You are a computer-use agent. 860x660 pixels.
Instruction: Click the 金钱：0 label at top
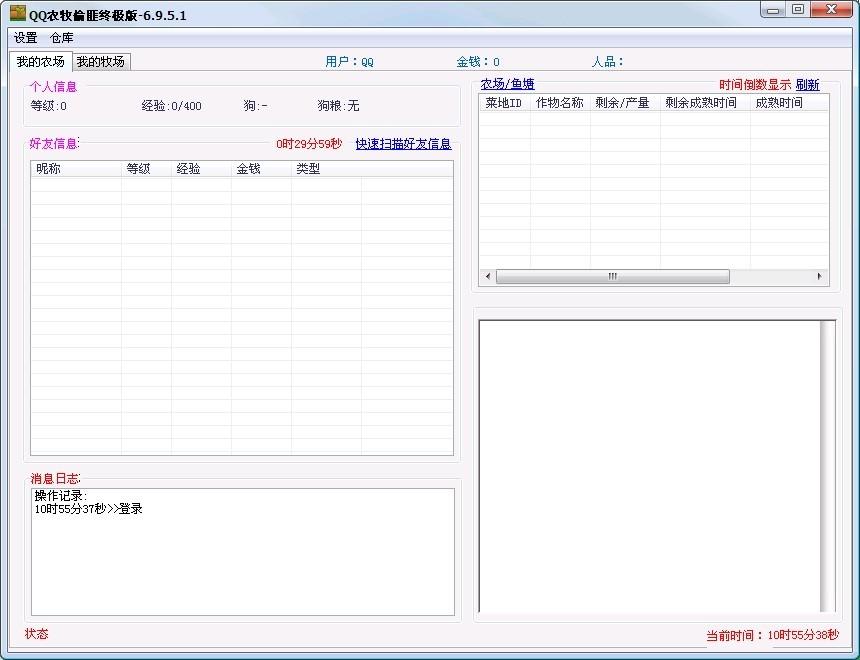(478, 62)
